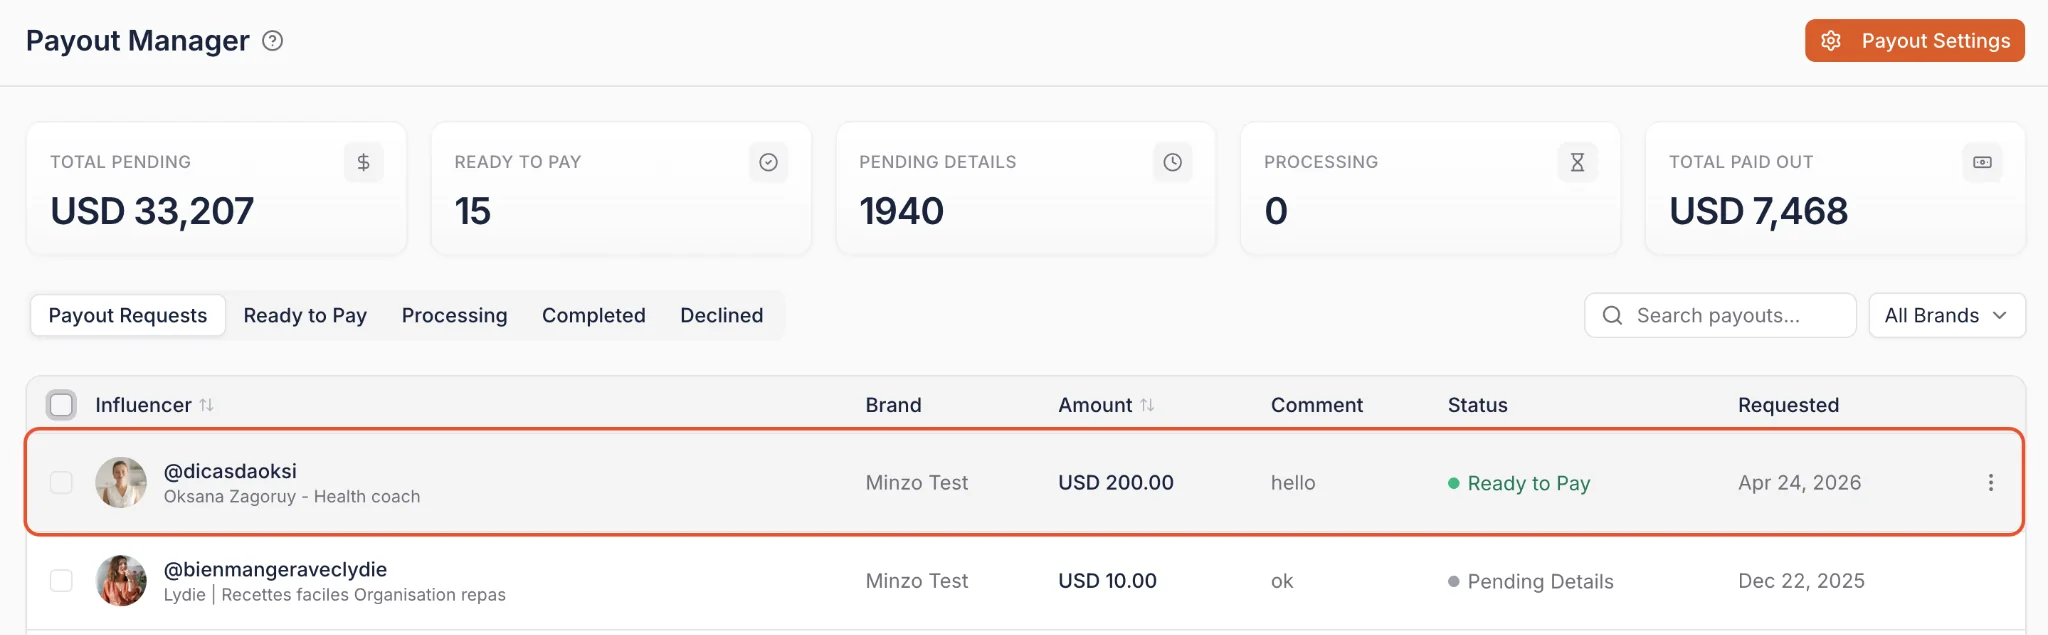Switch to the Completed tab
The height and width of the screenshot is (635, 2048).
(x=594, y=316)
